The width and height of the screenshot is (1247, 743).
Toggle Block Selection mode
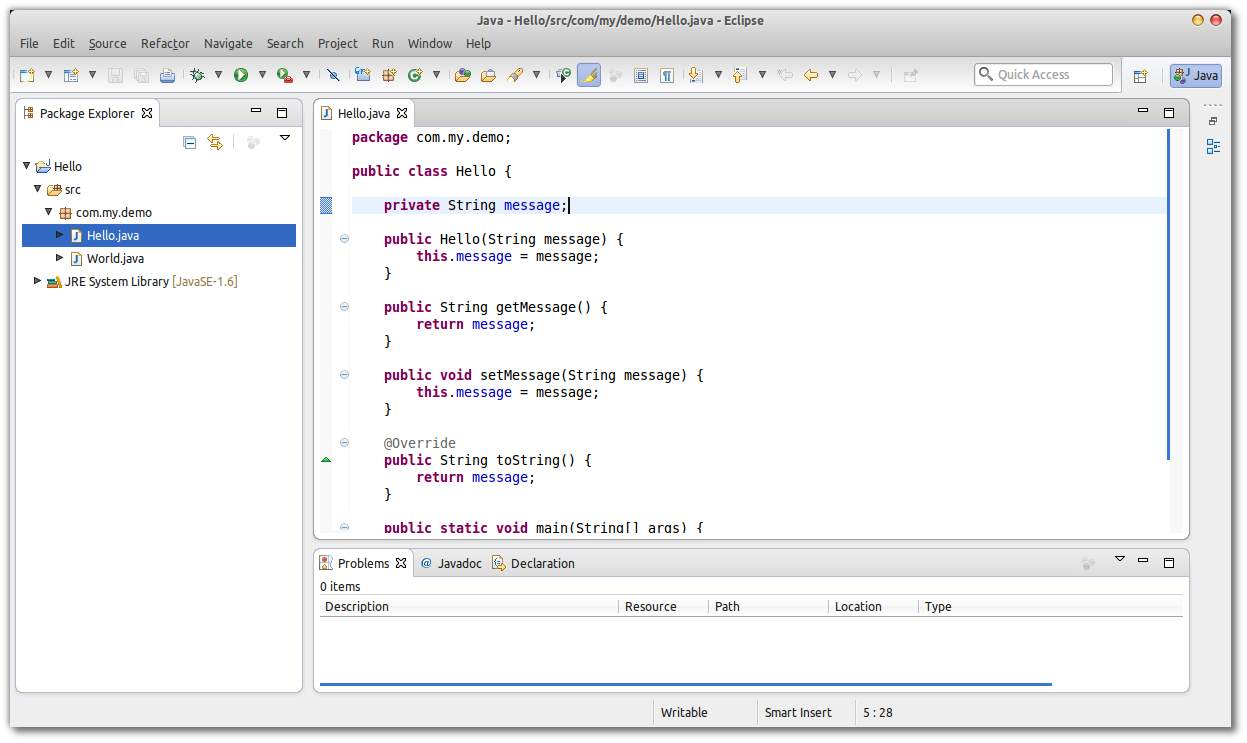641,75
